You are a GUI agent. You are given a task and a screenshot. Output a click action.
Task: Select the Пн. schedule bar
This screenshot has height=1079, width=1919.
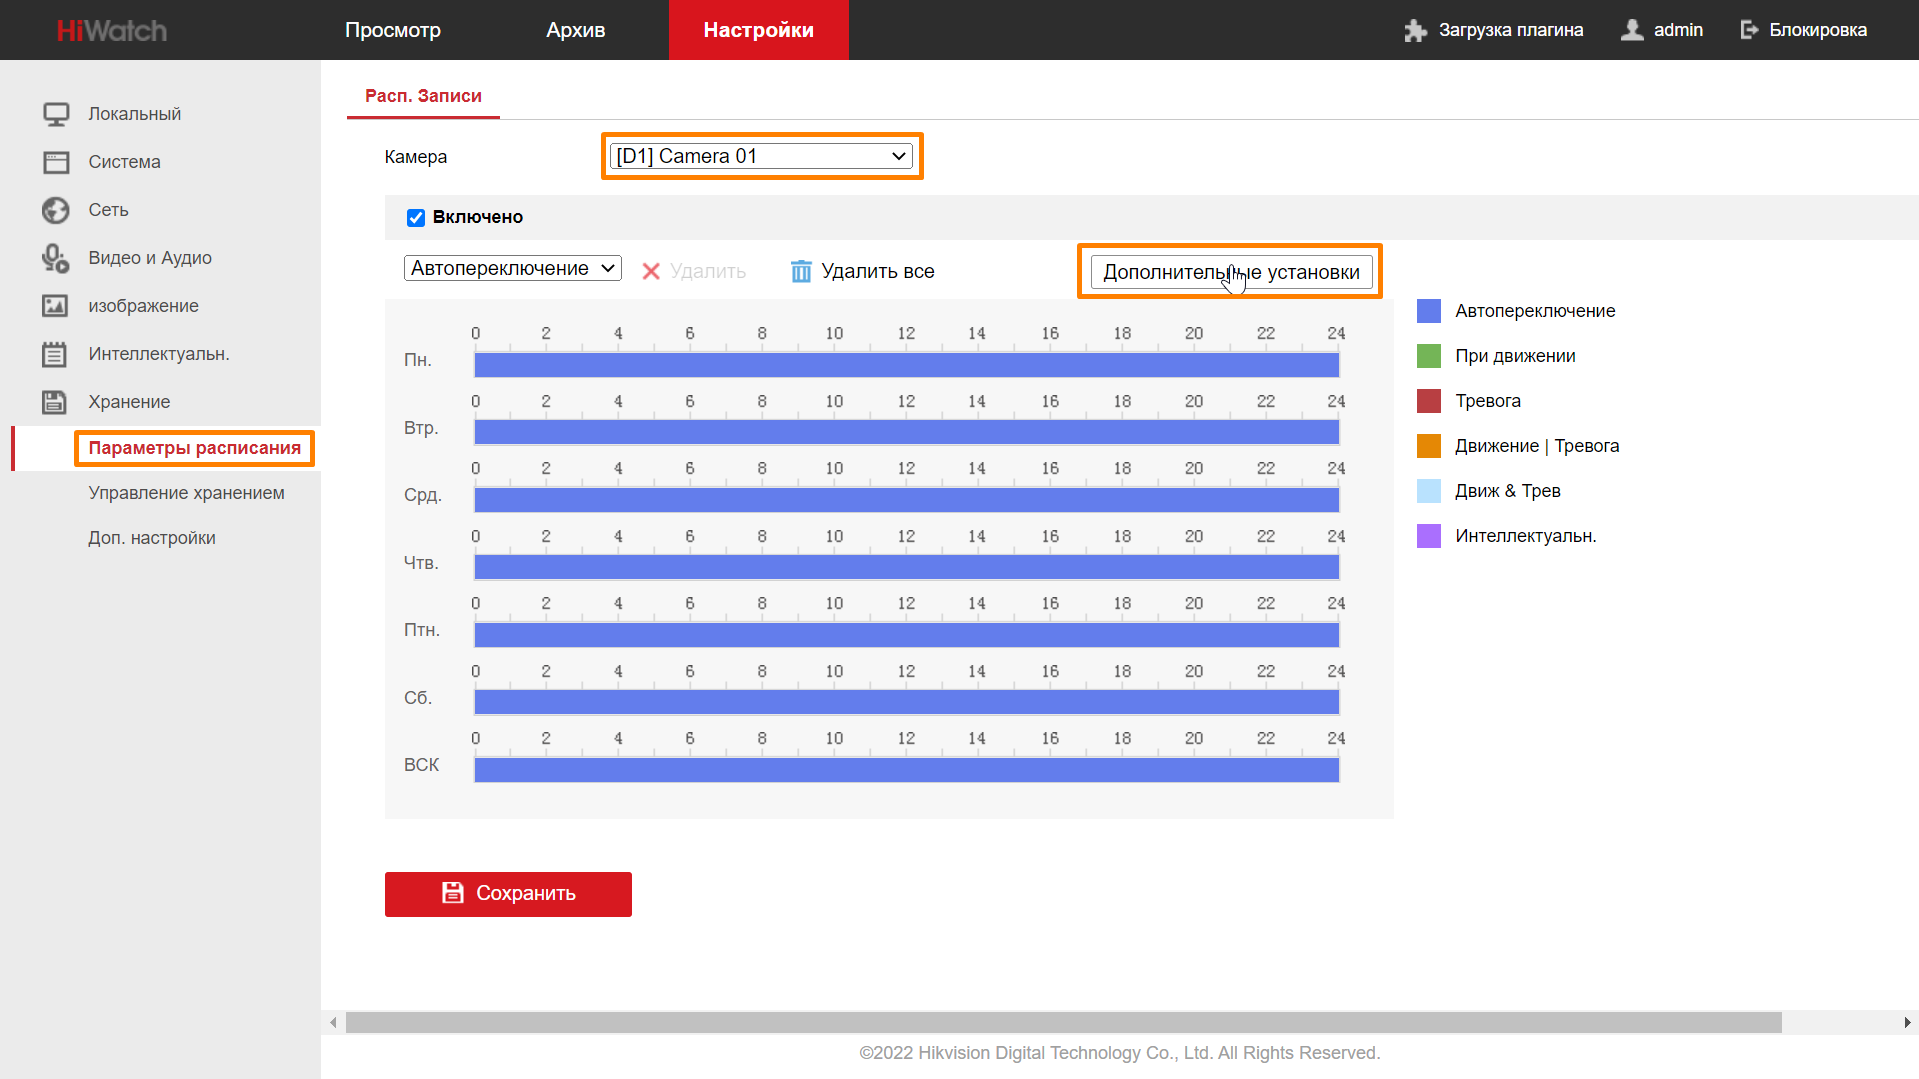point(906,365)
